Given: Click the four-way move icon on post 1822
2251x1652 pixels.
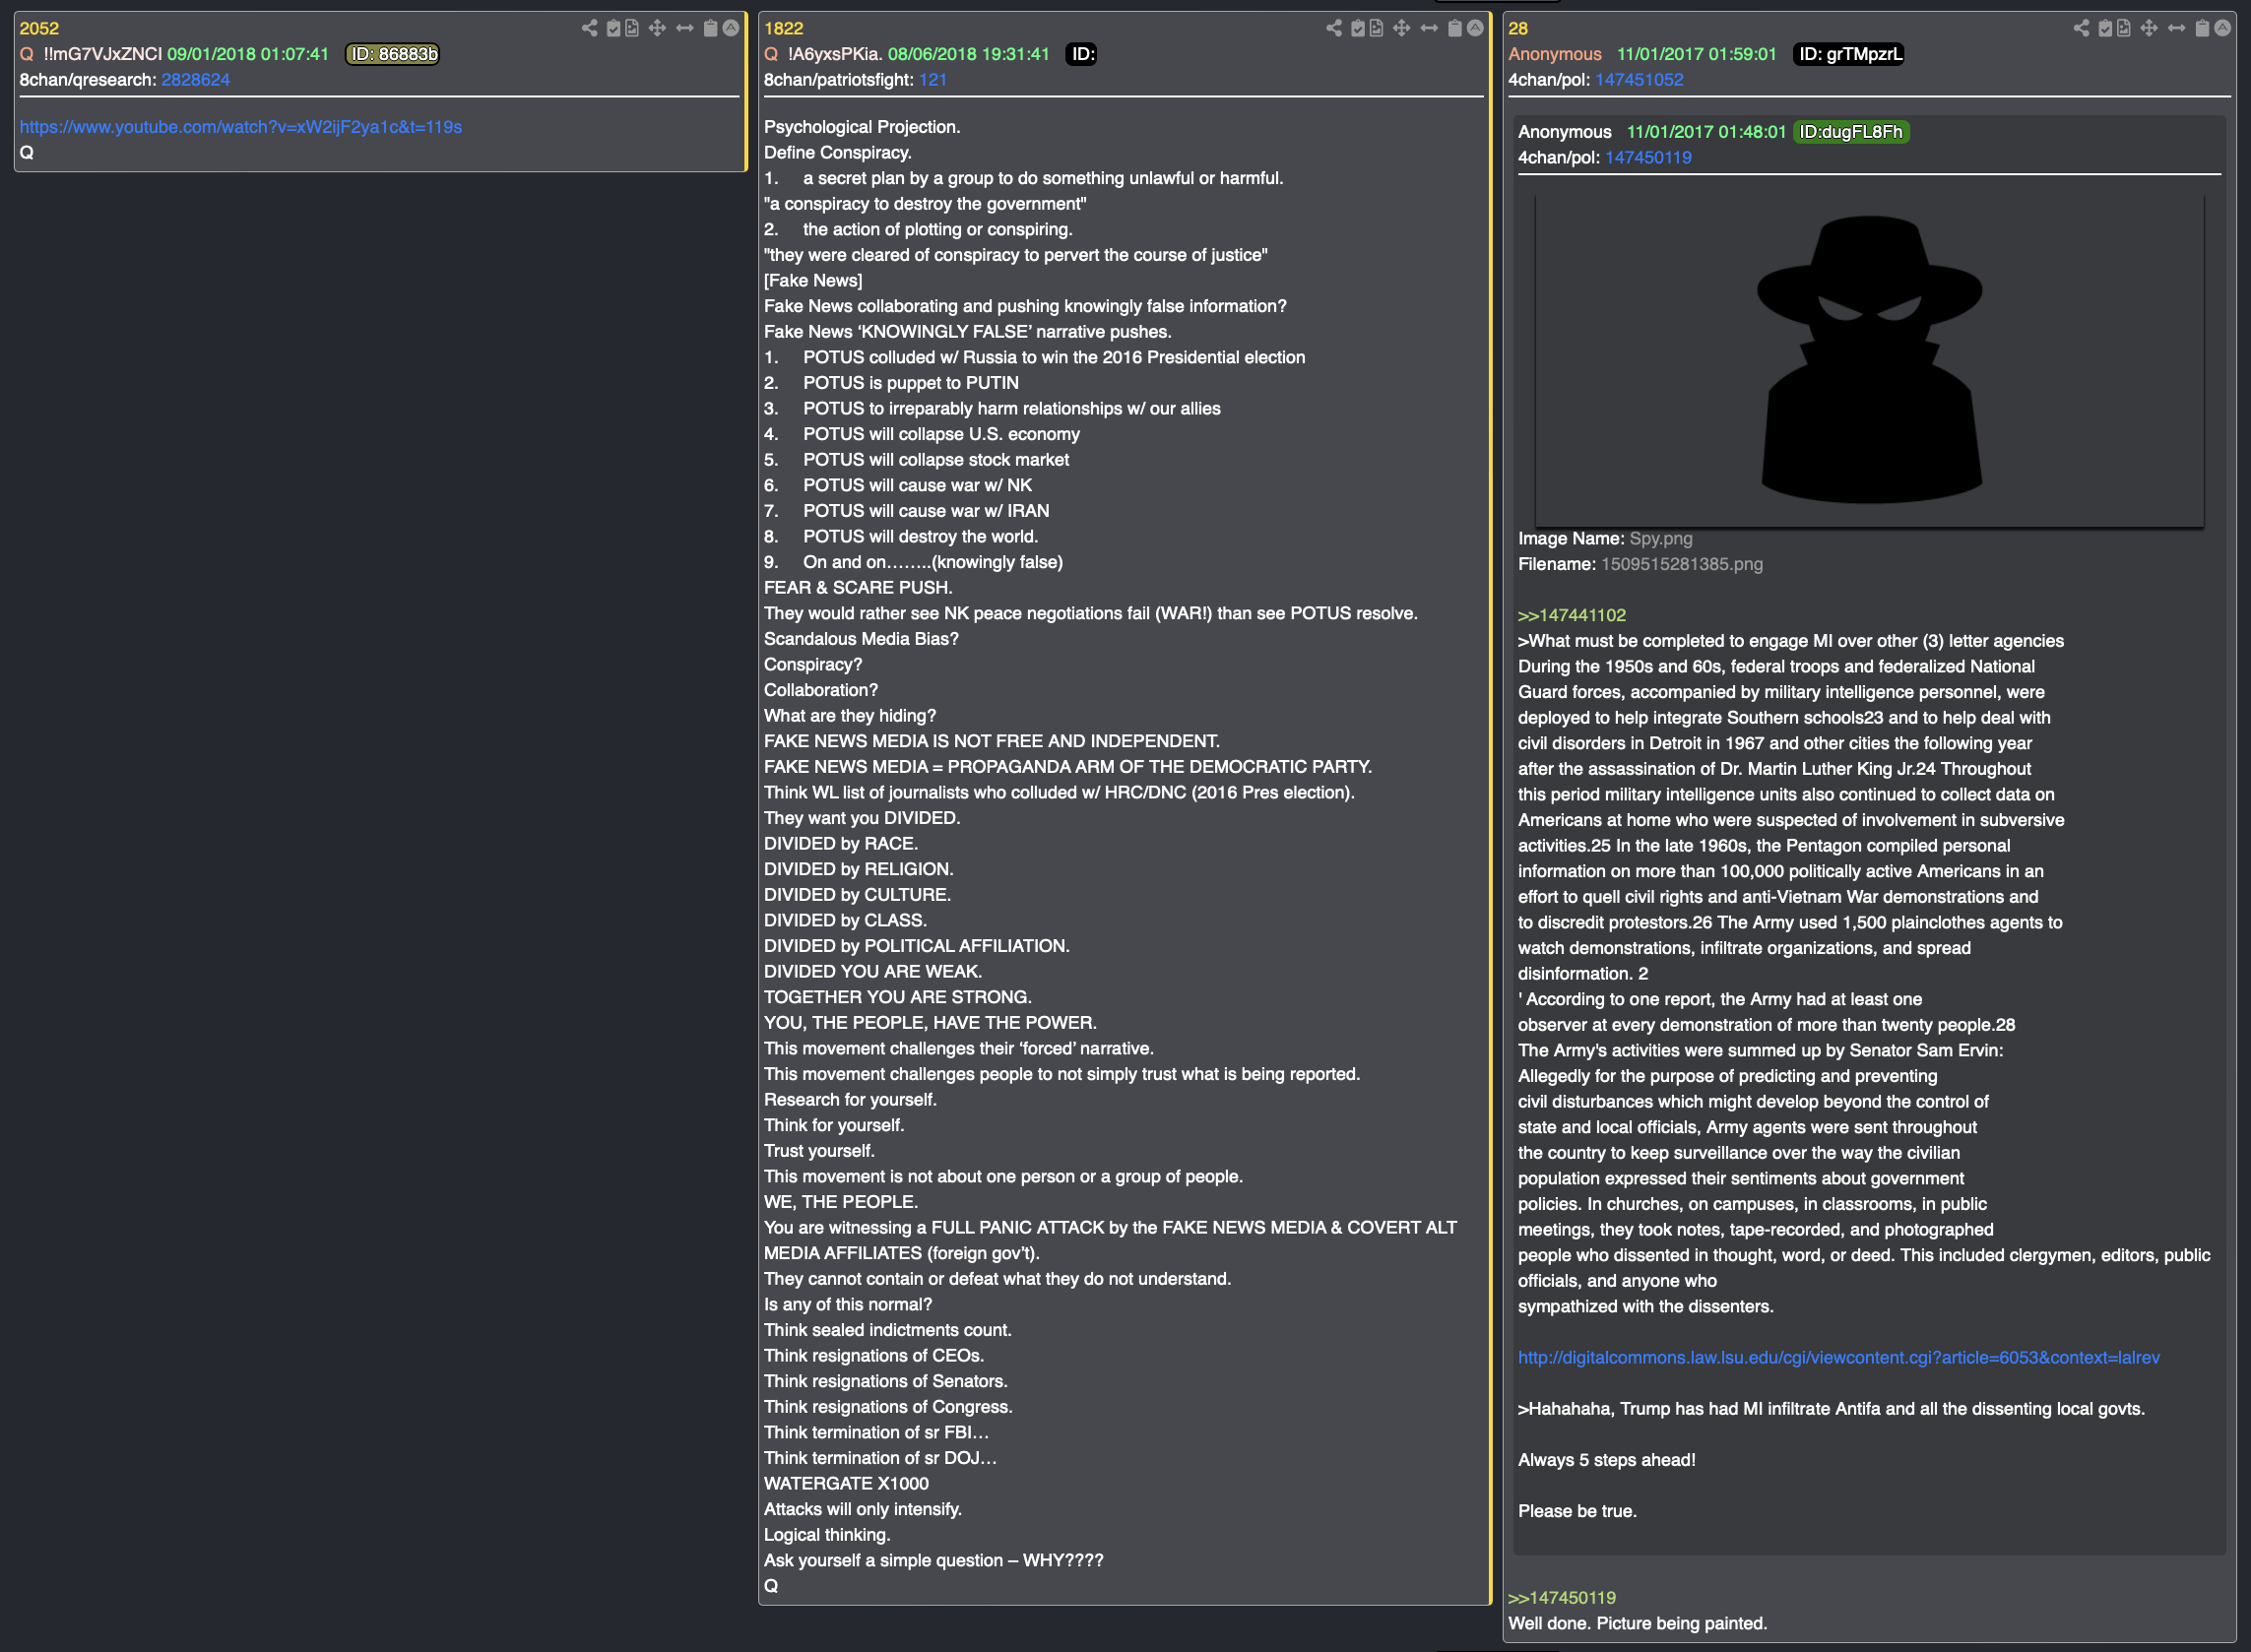Looking at the screenshot, I should [1402, 28].
